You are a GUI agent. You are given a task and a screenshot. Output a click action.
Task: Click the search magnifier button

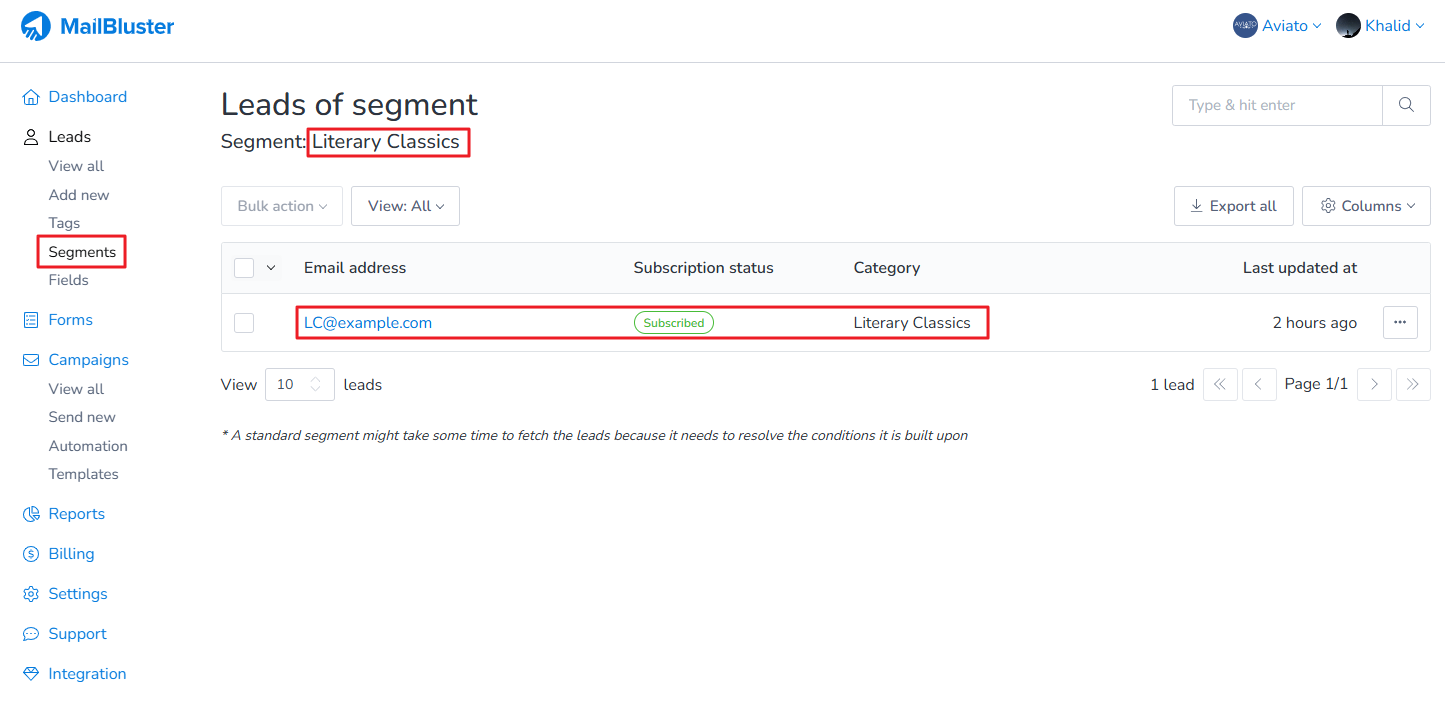pos(1406,105)
